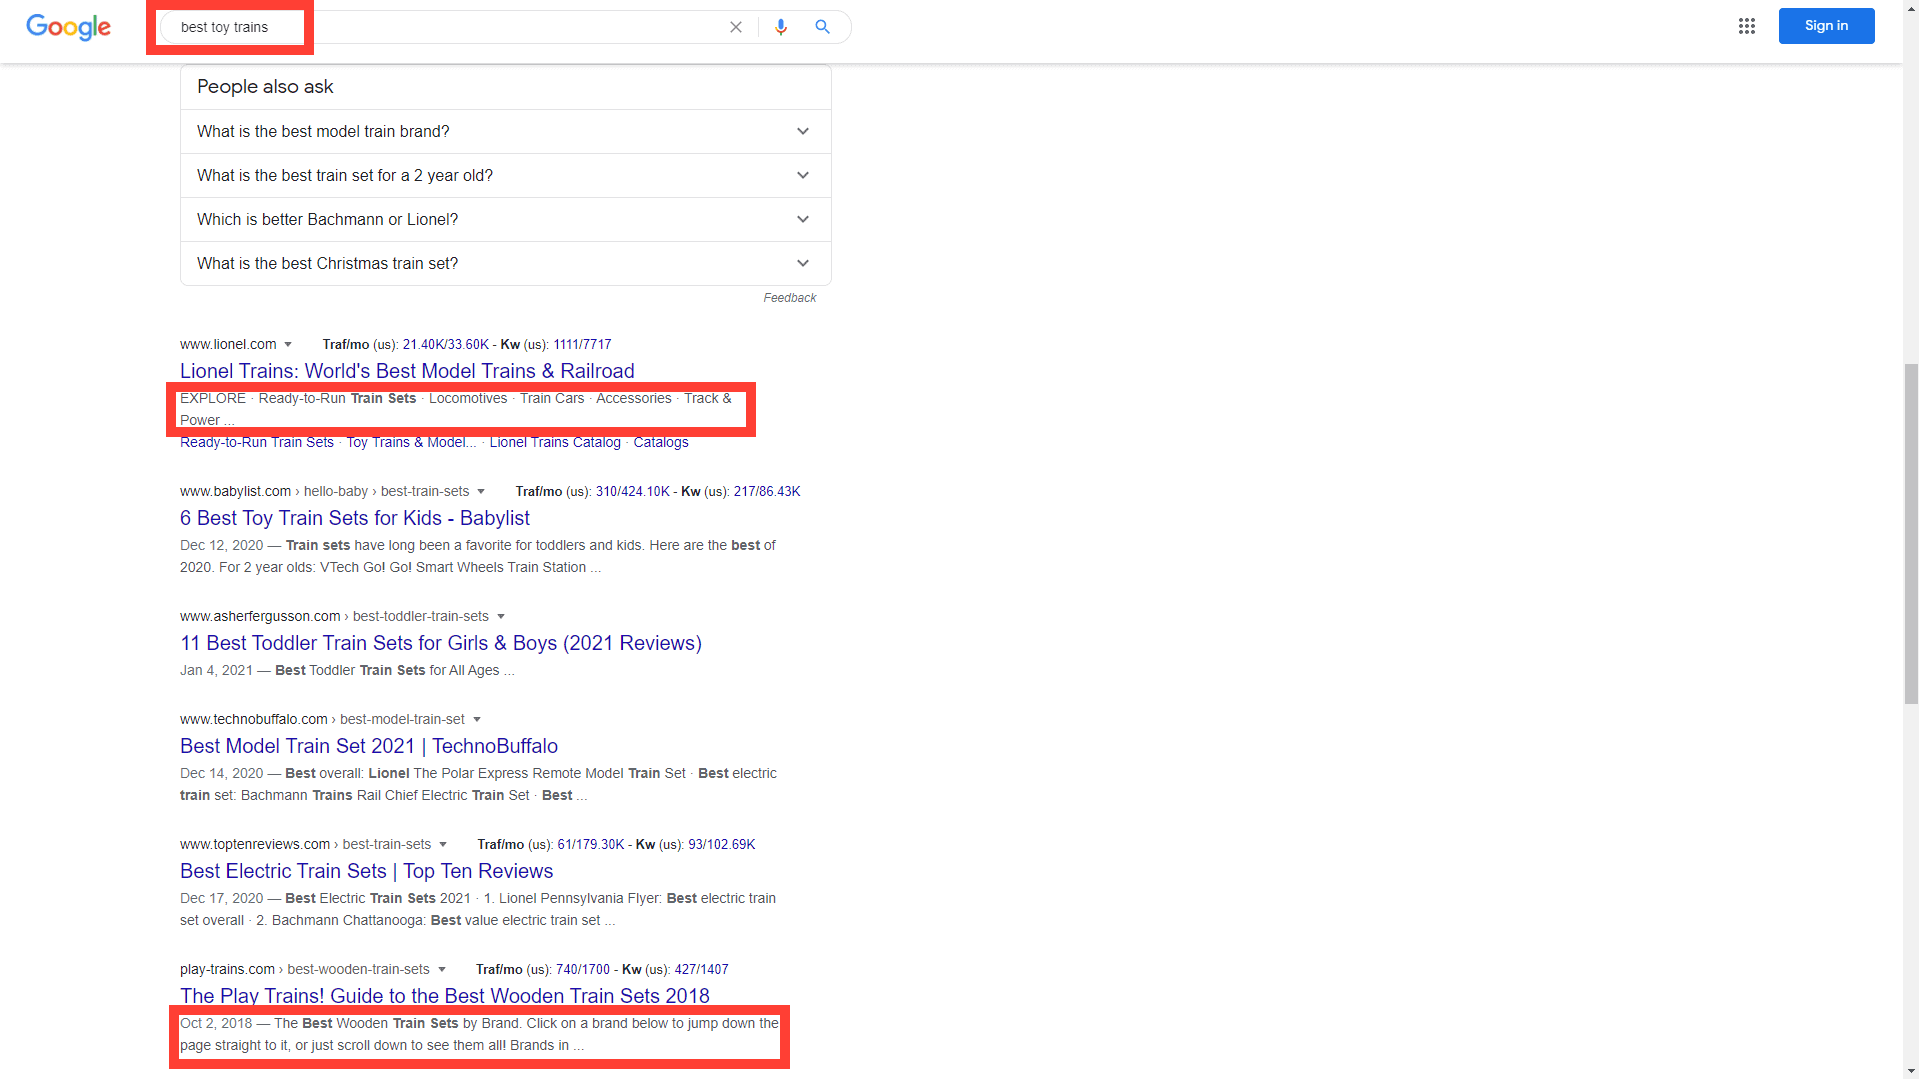
Task: Open Best Model Train Set 2021 TechnoBuffalo
Action: click(x=369, y=746)
